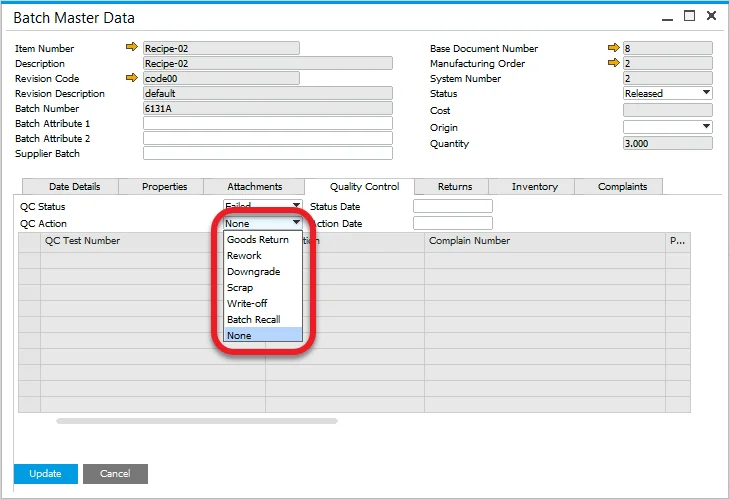Follow the Manufacturing Order link arrow
This screenshot has height=500, width=730.
pos(613,63)
